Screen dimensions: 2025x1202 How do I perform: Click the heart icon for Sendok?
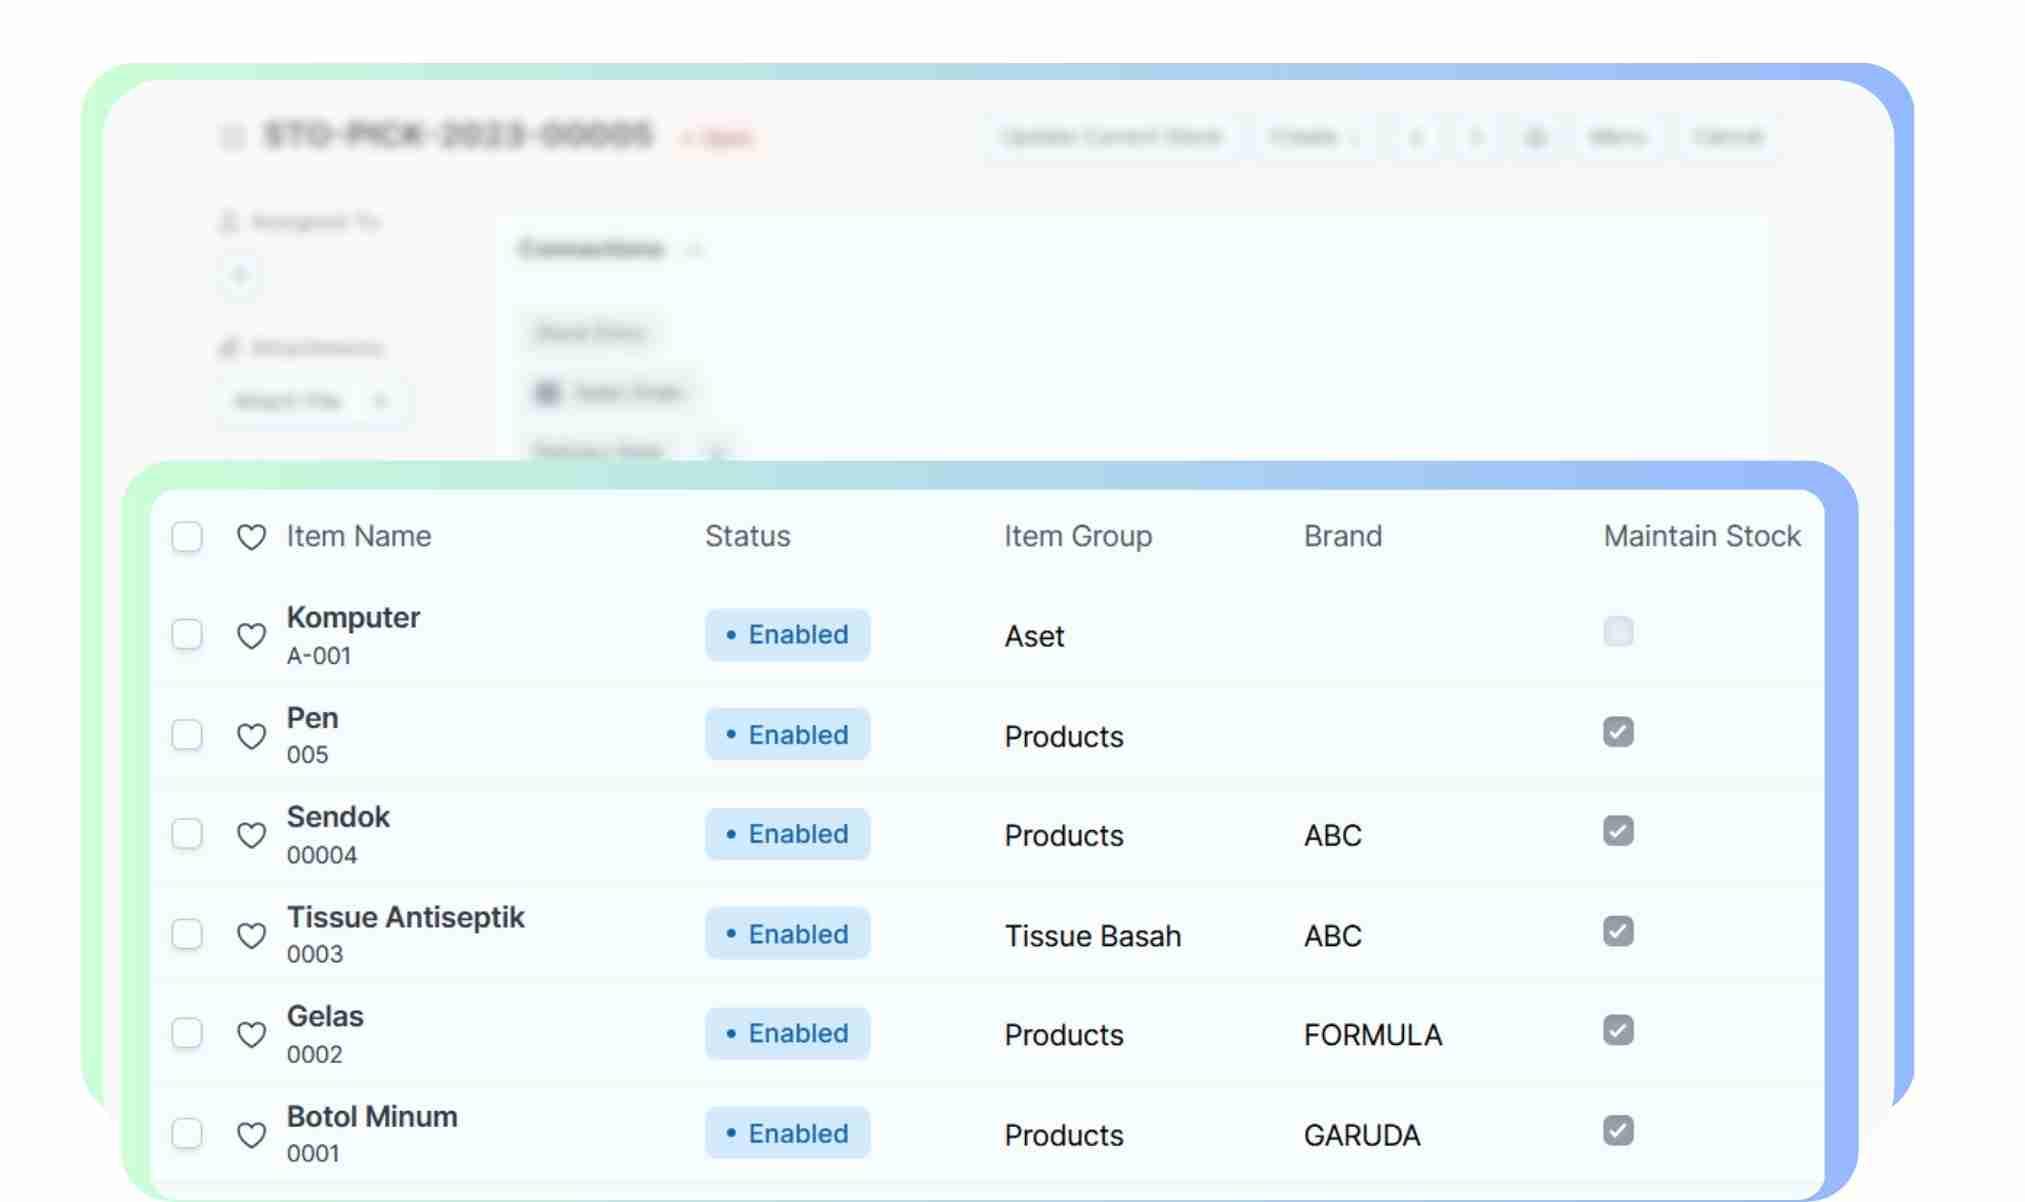tap(251, 835)
